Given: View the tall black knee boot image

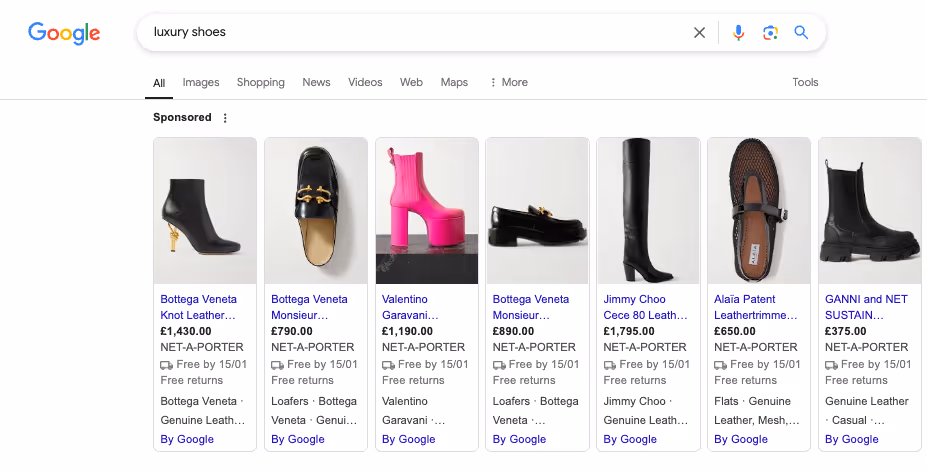Looking at the screenshot, I should click(648, 211).
